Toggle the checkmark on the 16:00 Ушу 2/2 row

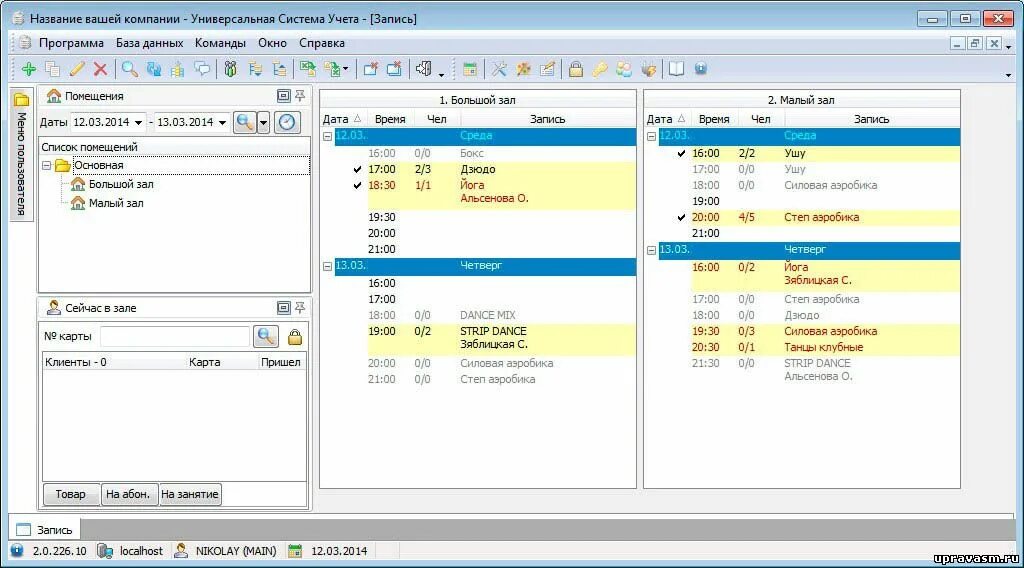[681, 153]
